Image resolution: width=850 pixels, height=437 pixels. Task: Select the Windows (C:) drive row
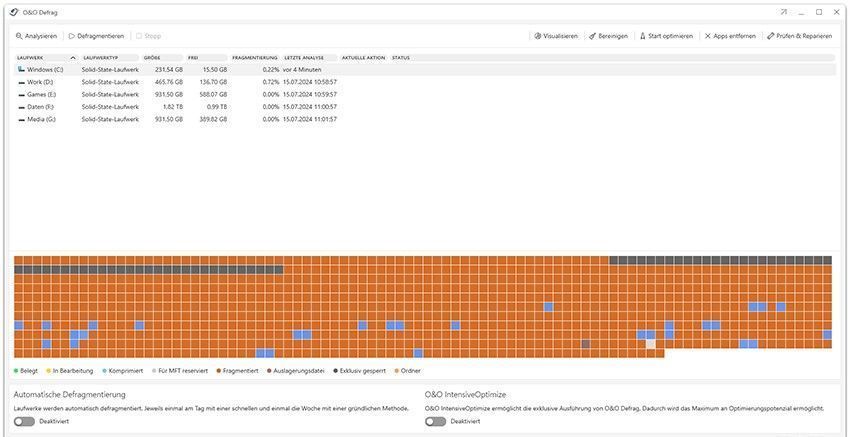pos(45,70)
